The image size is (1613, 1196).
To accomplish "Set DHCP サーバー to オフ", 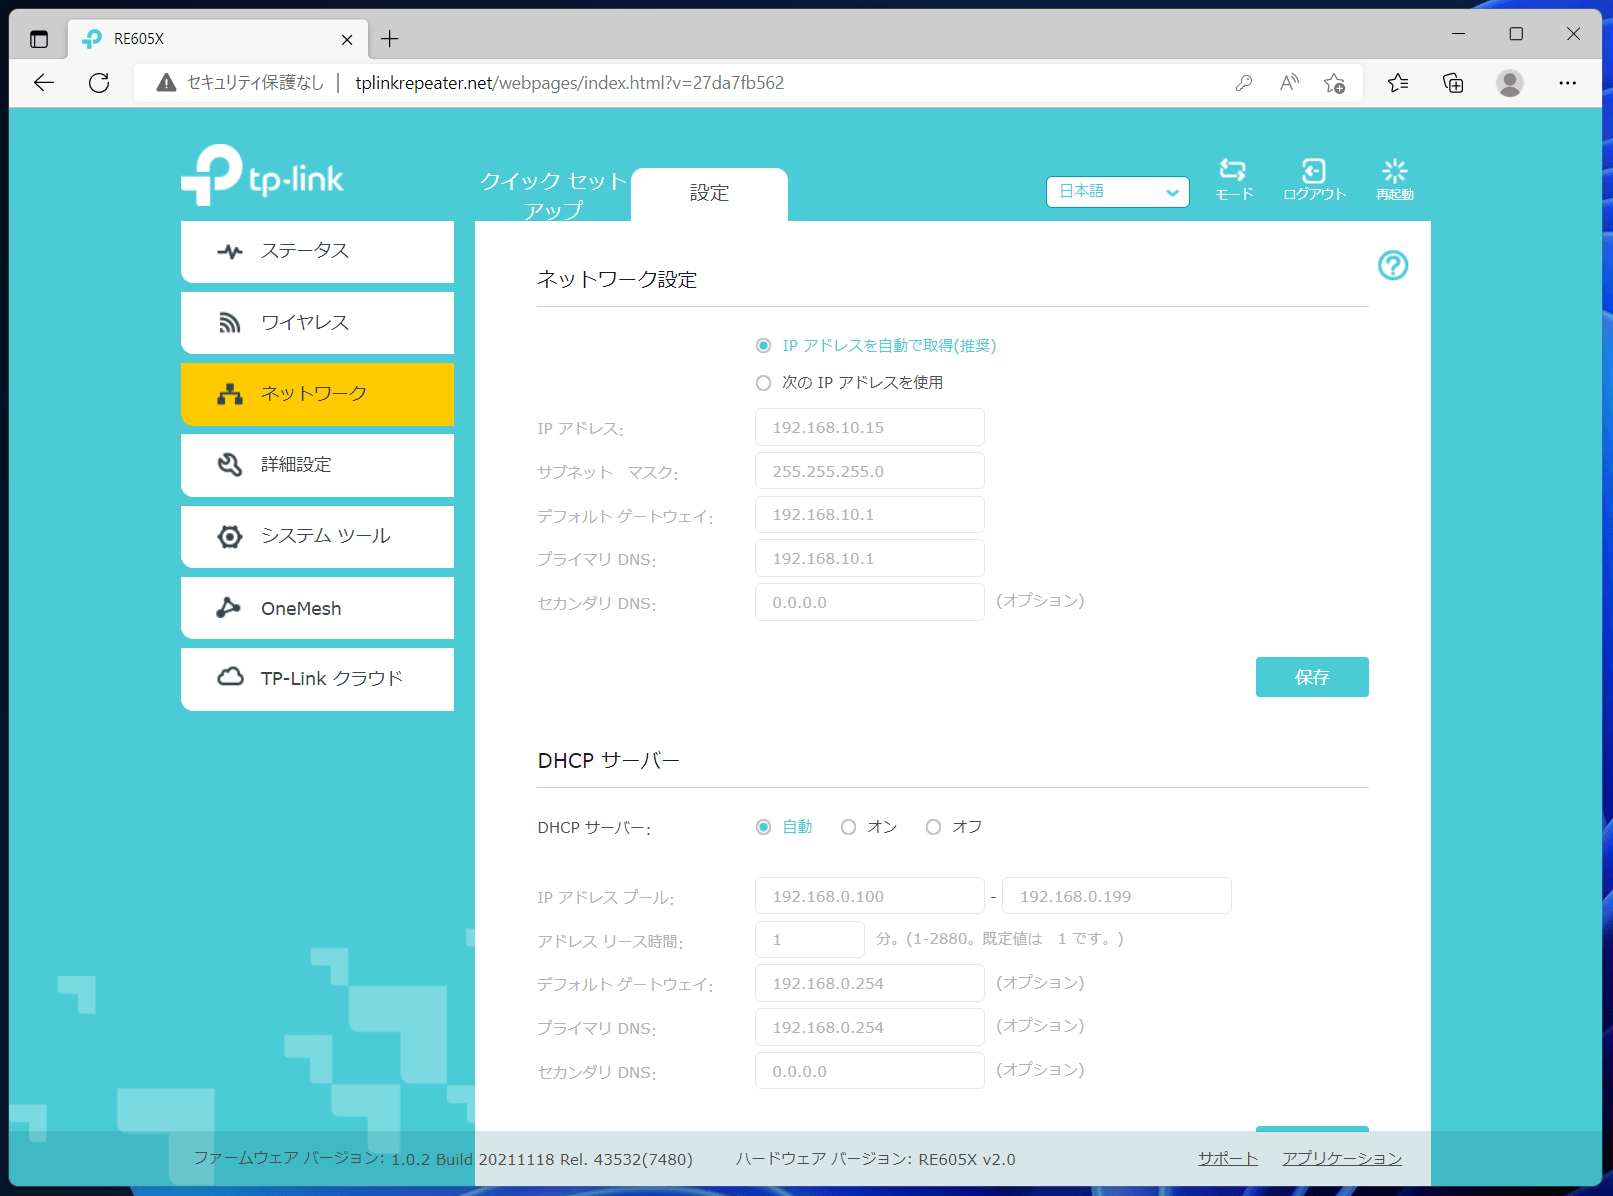I will pyautogui.click(x=934, y=827).
